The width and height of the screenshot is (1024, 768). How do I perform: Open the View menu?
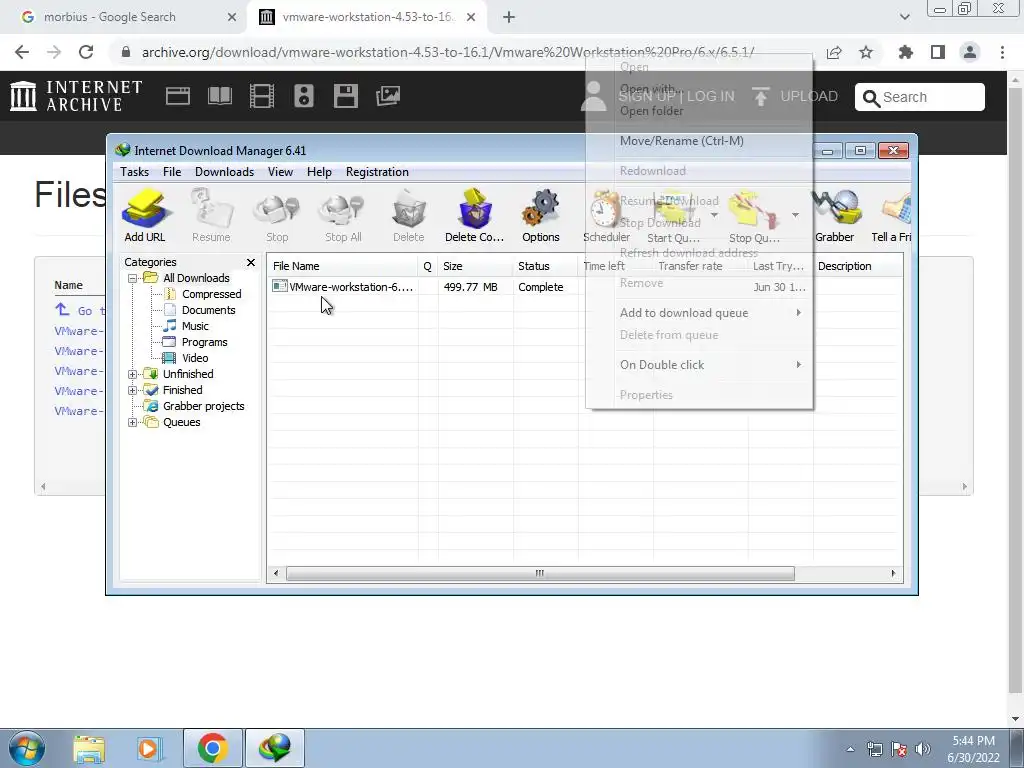[x=280, y=172]
